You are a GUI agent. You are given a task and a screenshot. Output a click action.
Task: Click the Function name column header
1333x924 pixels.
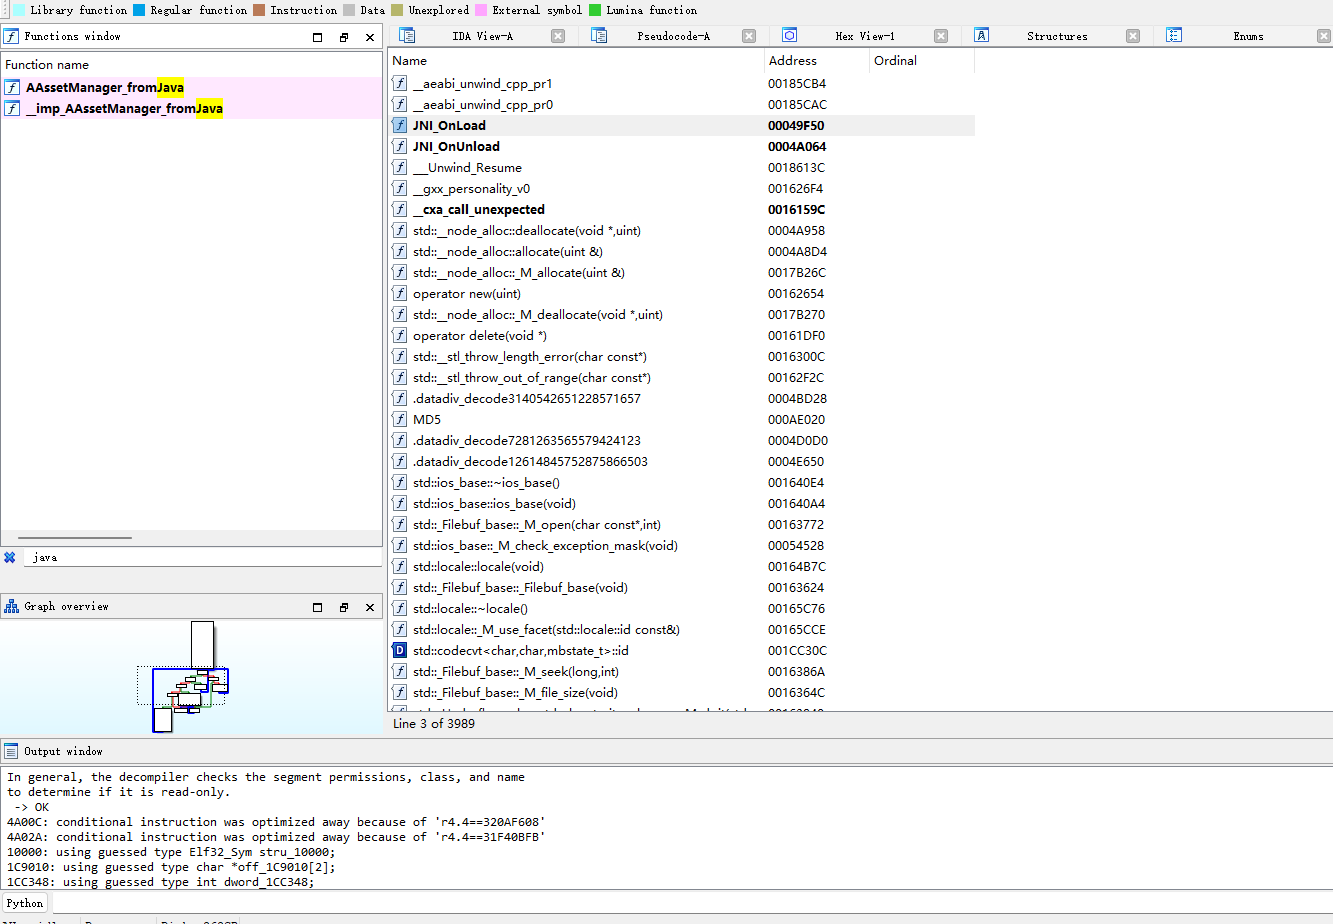point(191,65)
